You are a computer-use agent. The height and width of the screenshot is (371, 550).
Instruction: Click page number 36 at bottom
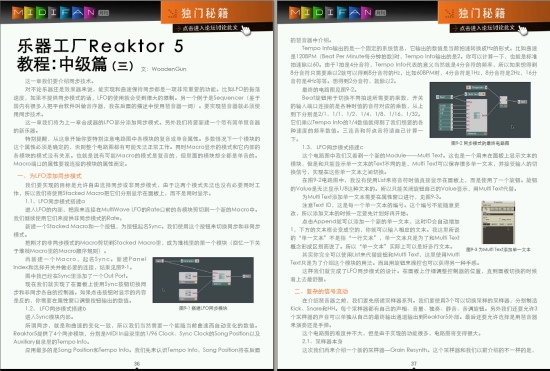[x=137, y=363]
